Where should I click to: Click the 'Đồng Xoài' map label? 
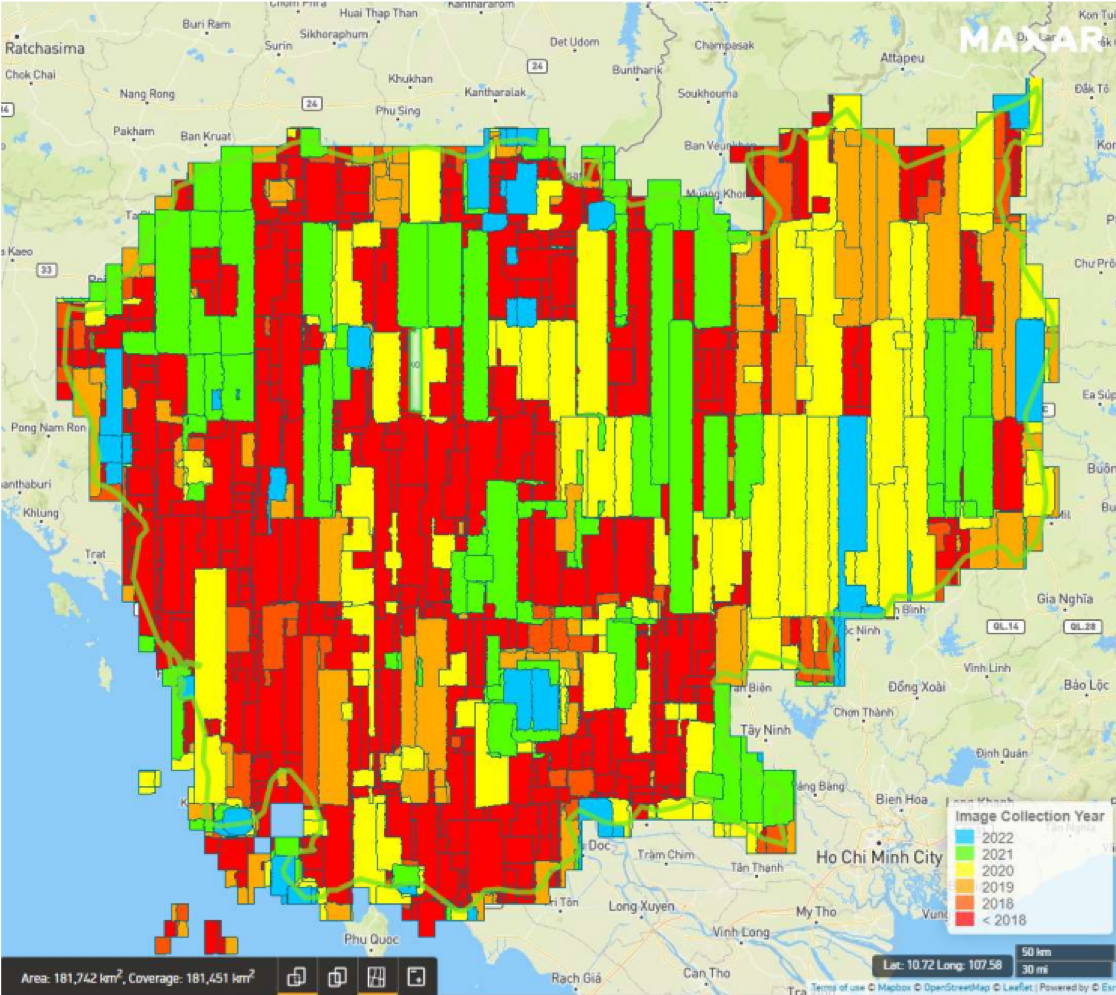[917, 687]
